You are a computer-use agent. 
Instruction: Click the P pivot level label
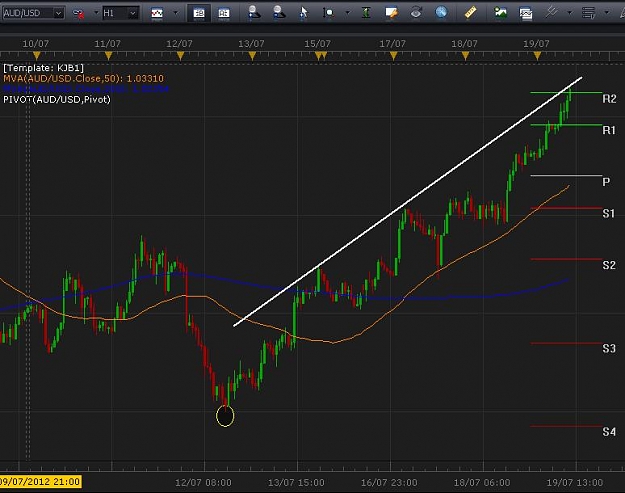pos(606,182)
